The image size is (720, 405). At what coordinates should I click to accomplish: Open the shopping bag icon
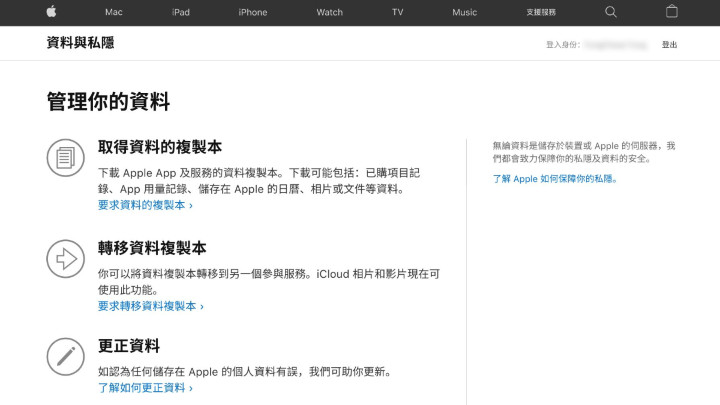pos(671,11)
